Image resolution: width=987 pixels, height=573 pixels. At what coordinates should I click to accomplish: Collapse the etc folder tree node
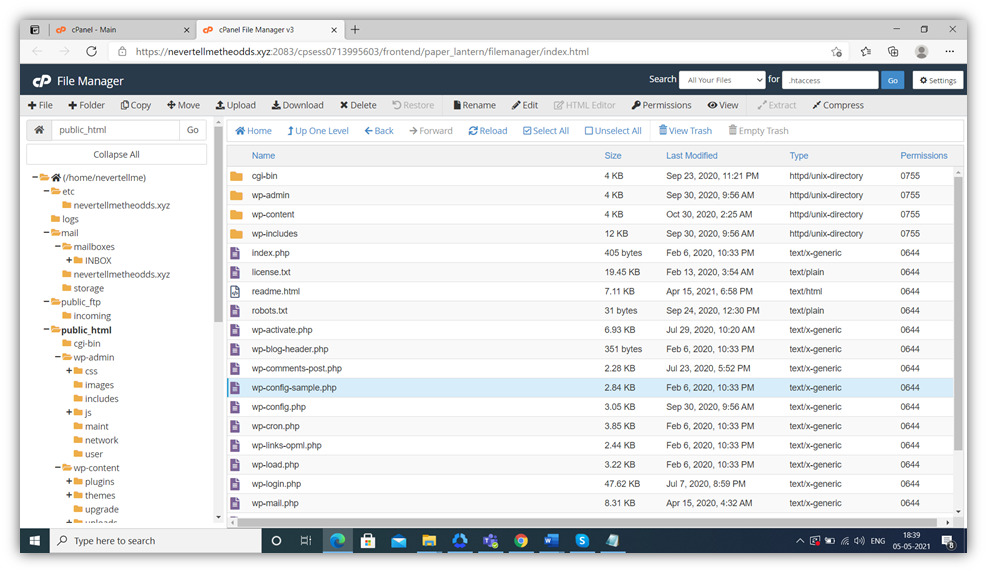tap(46, 191)
